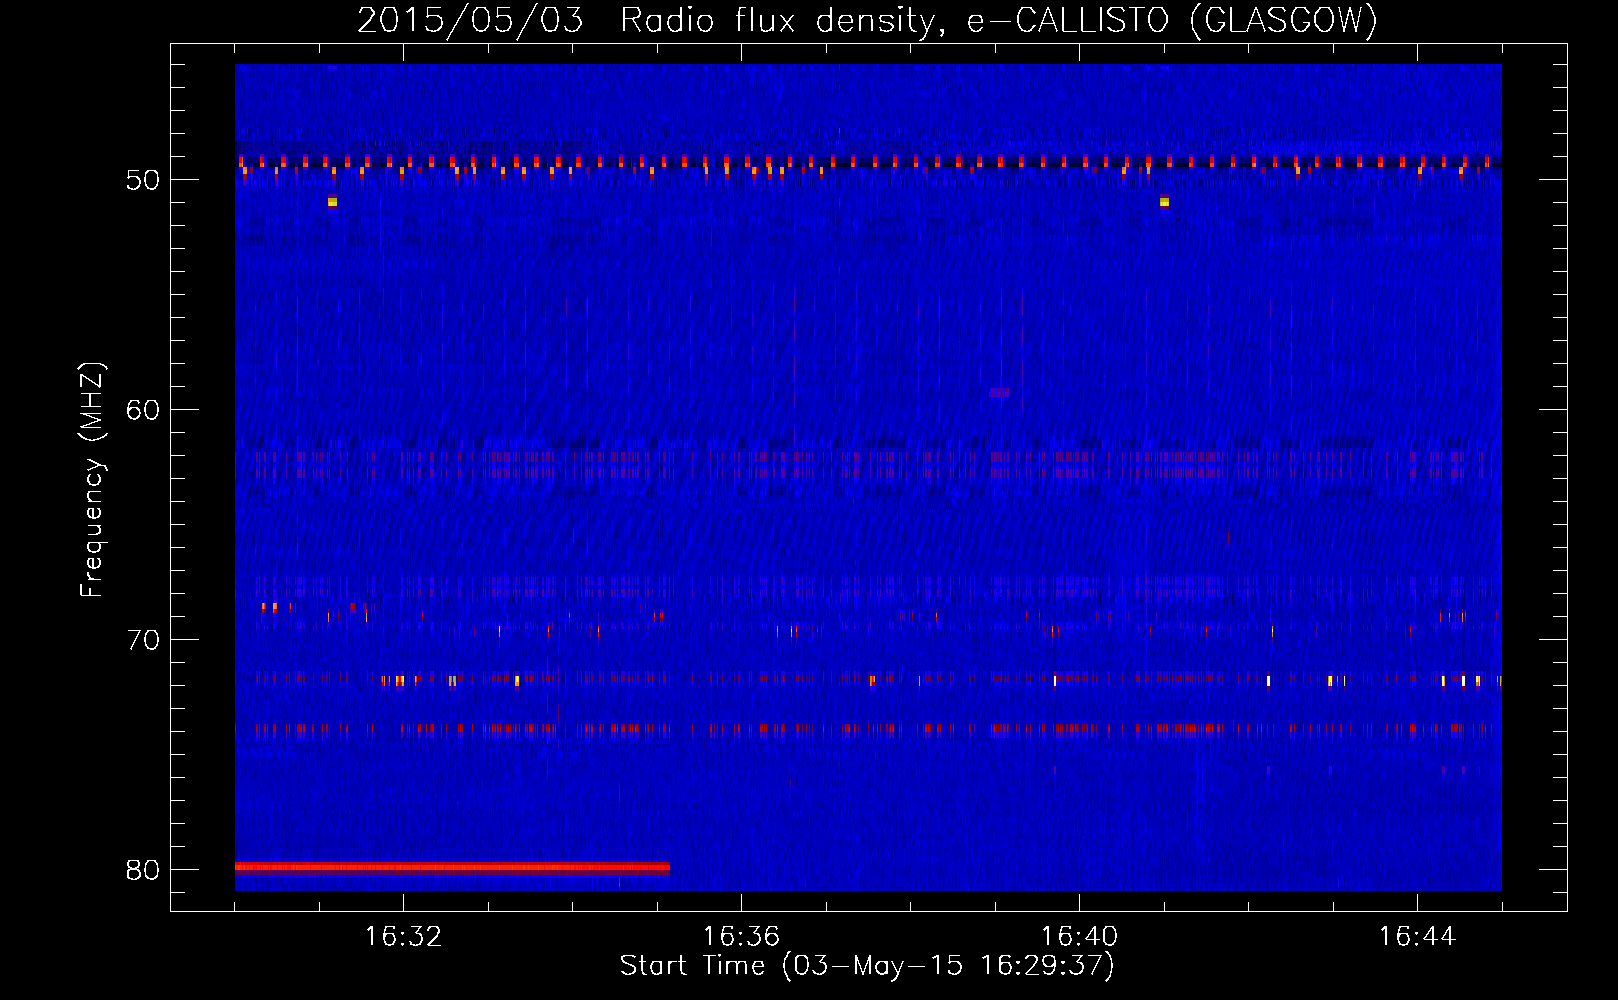Viewport: 1618px width, 1000px height.
Task: Click the yellow spot near 51 MHz on right
Action: pyautogui.click(x=1164, y=202)
